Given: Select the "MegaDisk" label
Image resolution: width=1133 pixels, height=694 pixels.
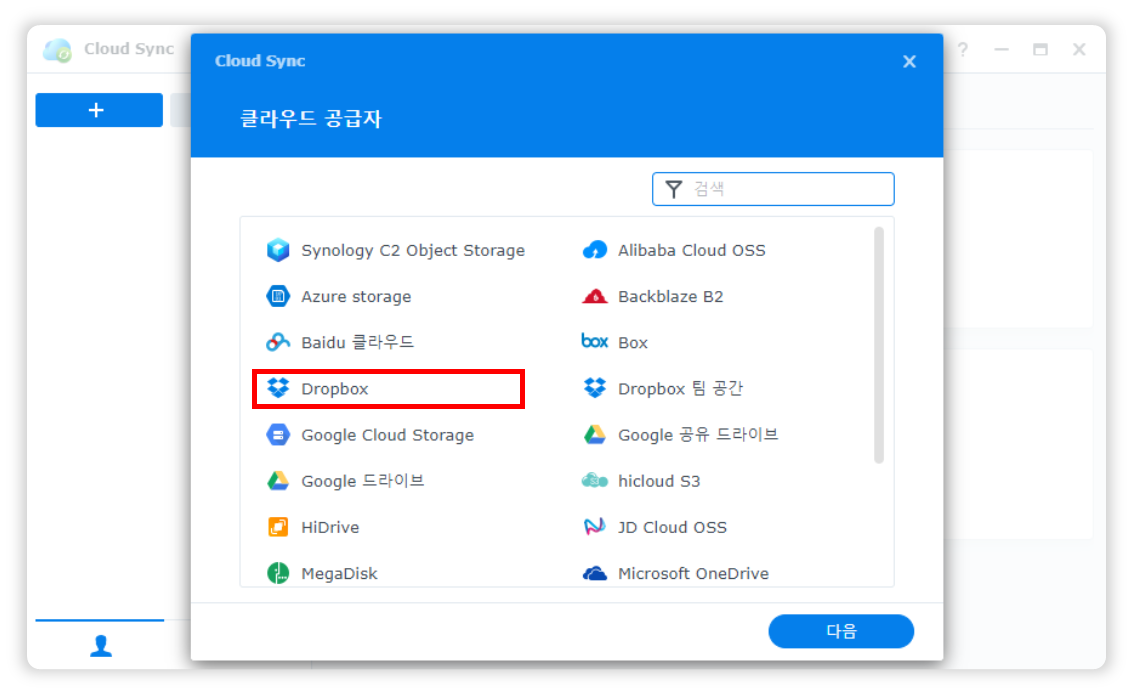Looking at the screenshot, I should coord(339,573).
